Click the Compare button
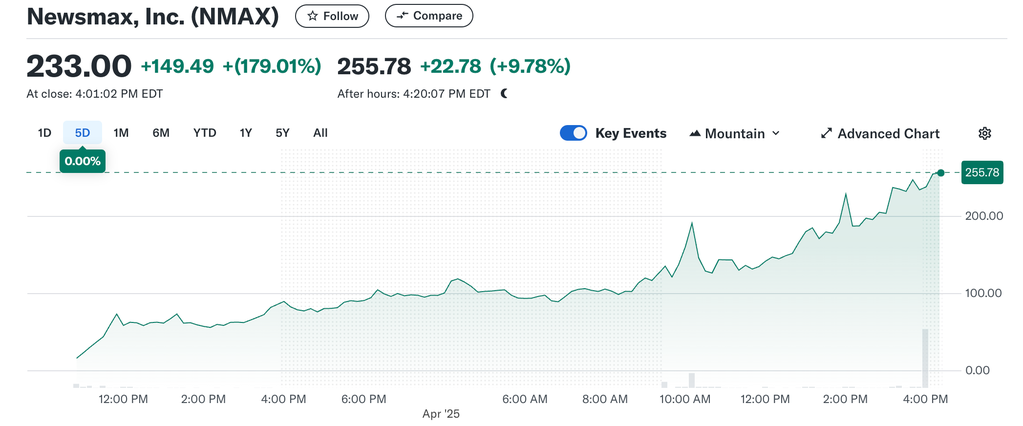Screen dimensions: 1023x426 [x=429, y=16]
